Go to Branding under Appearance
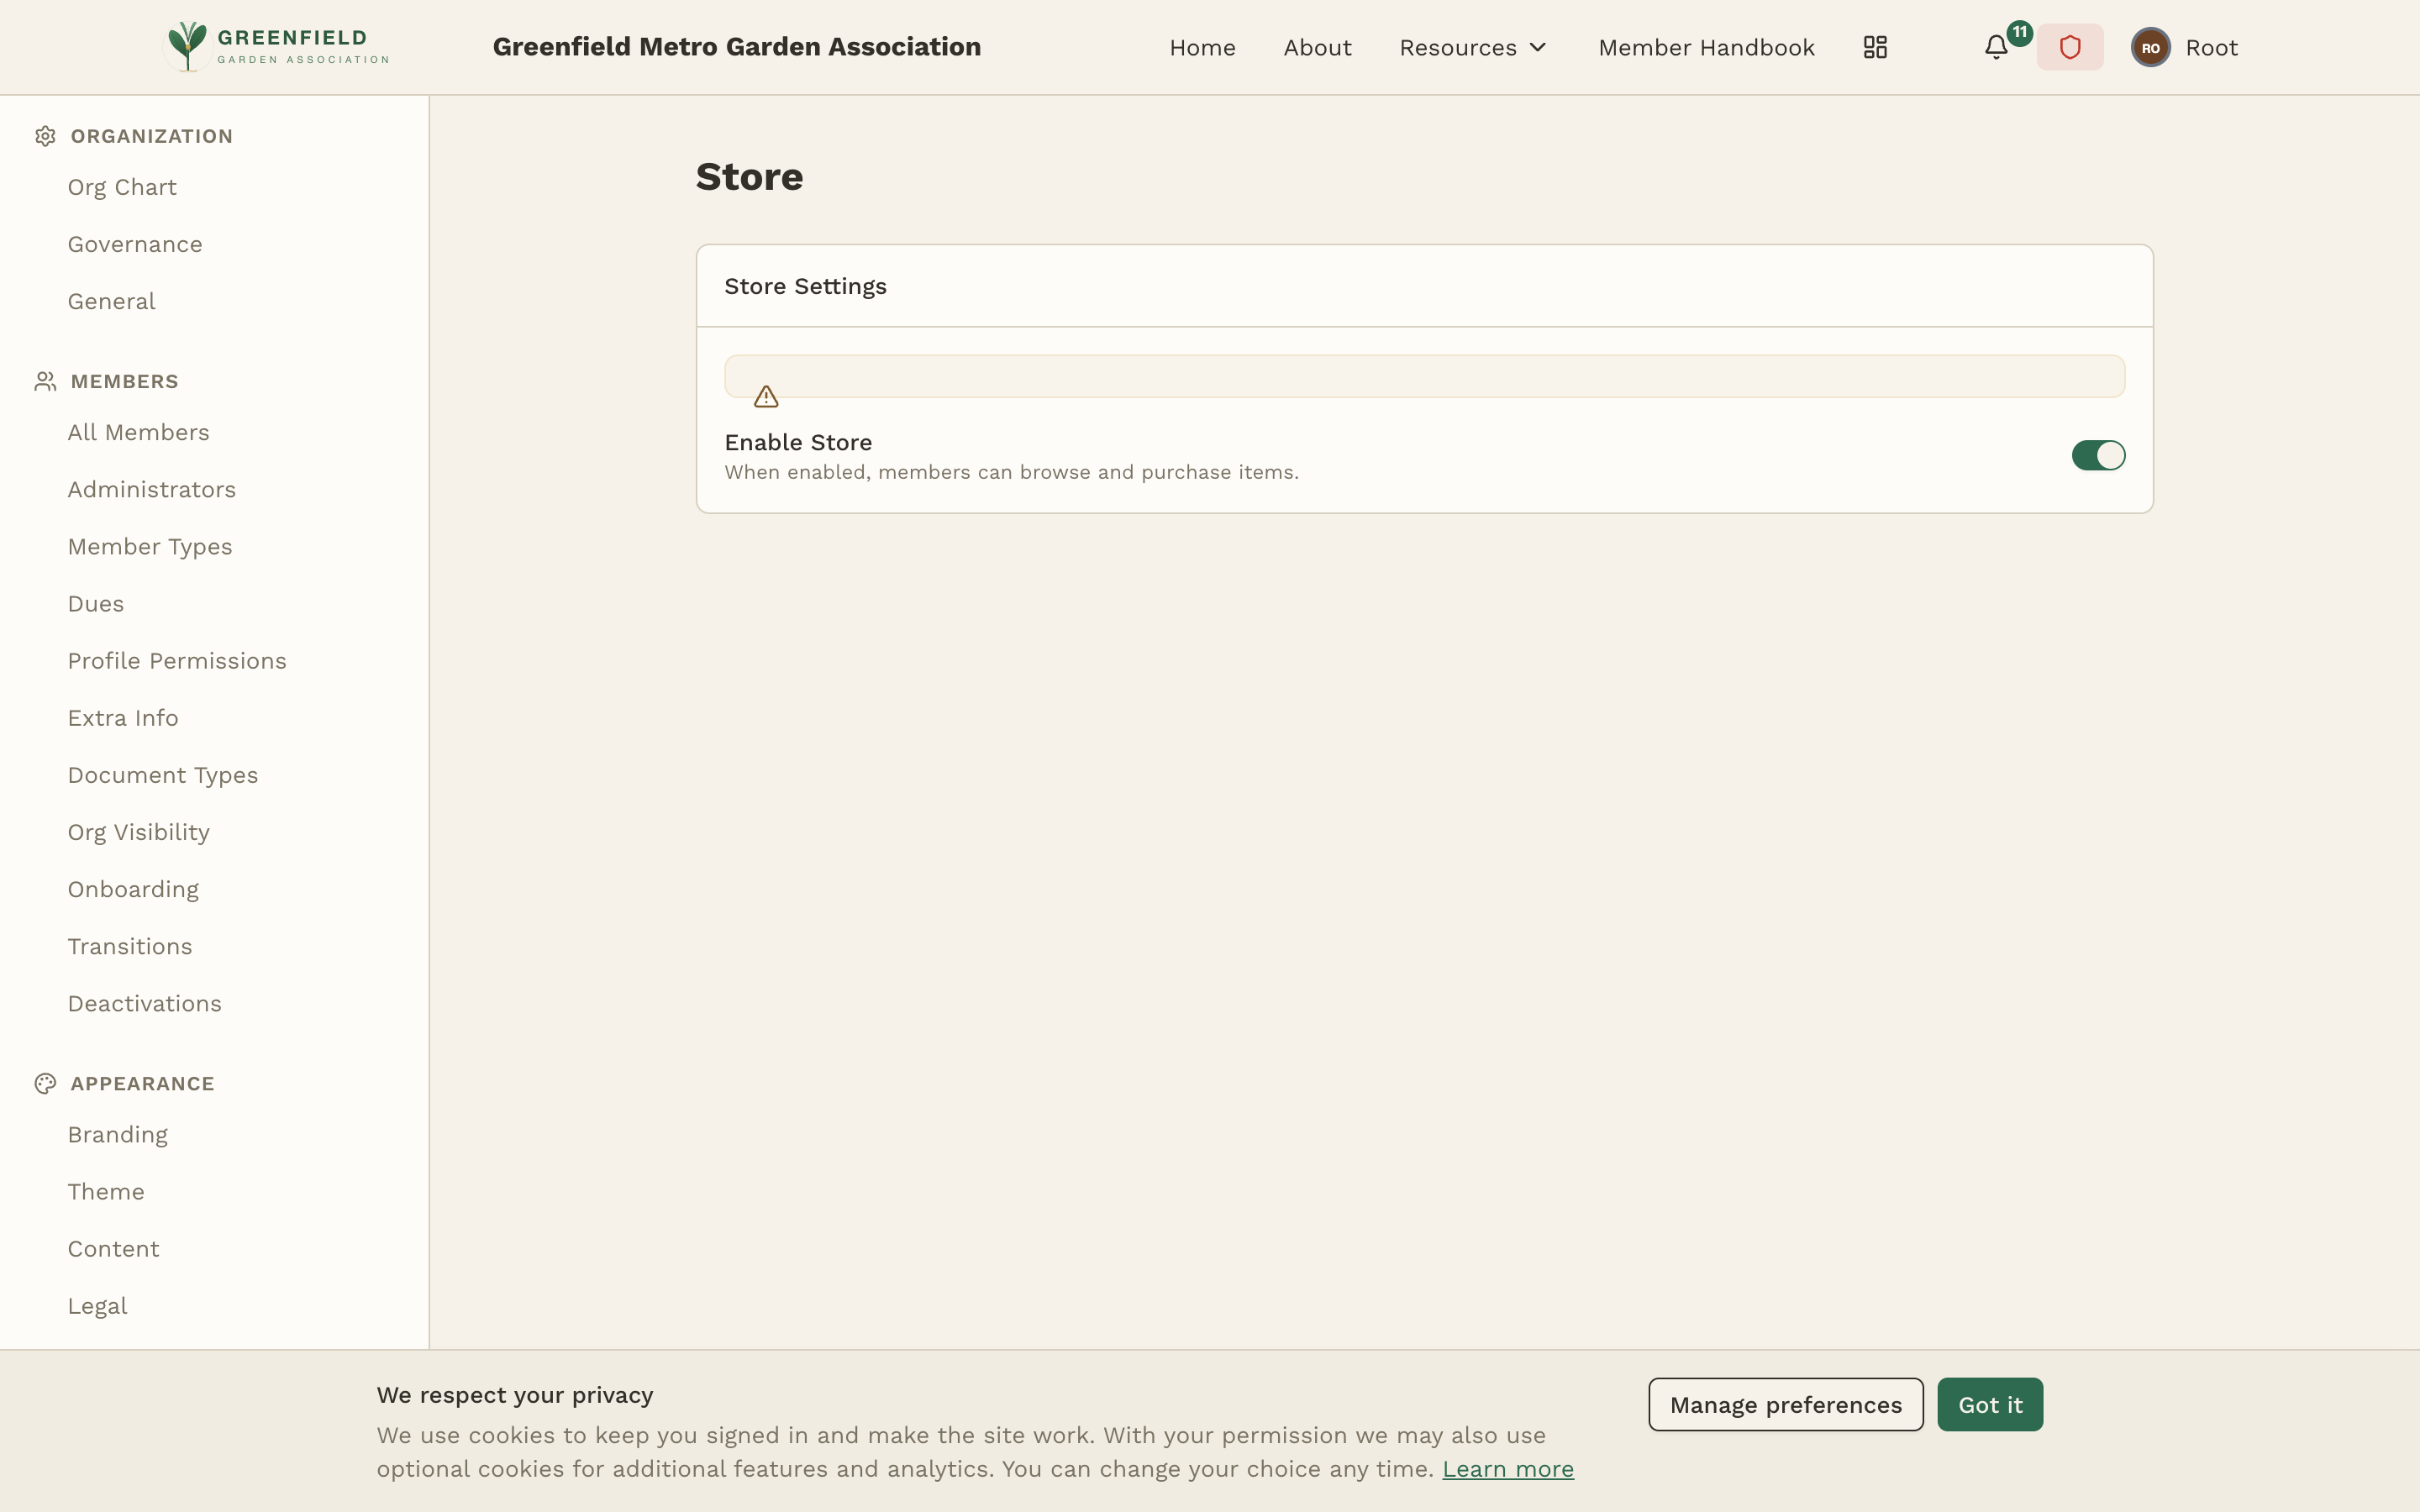 (x=118, y=1134)
